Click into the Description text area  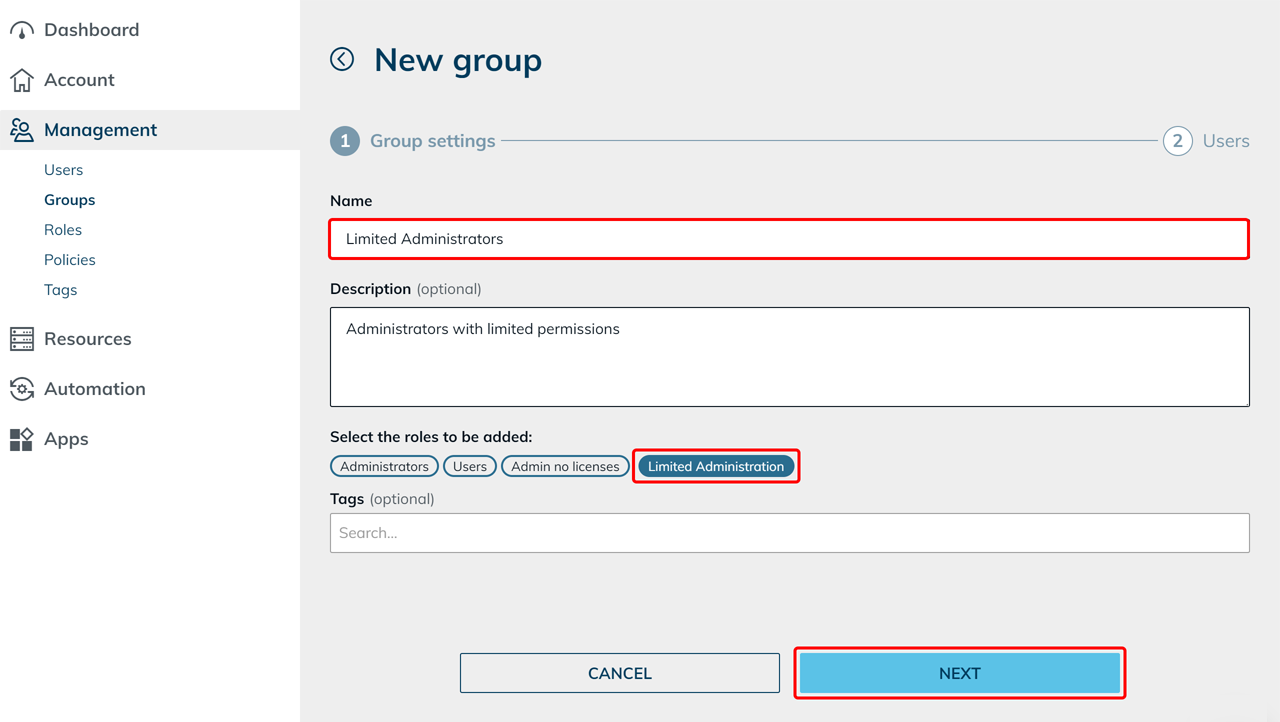coord(790,357)
